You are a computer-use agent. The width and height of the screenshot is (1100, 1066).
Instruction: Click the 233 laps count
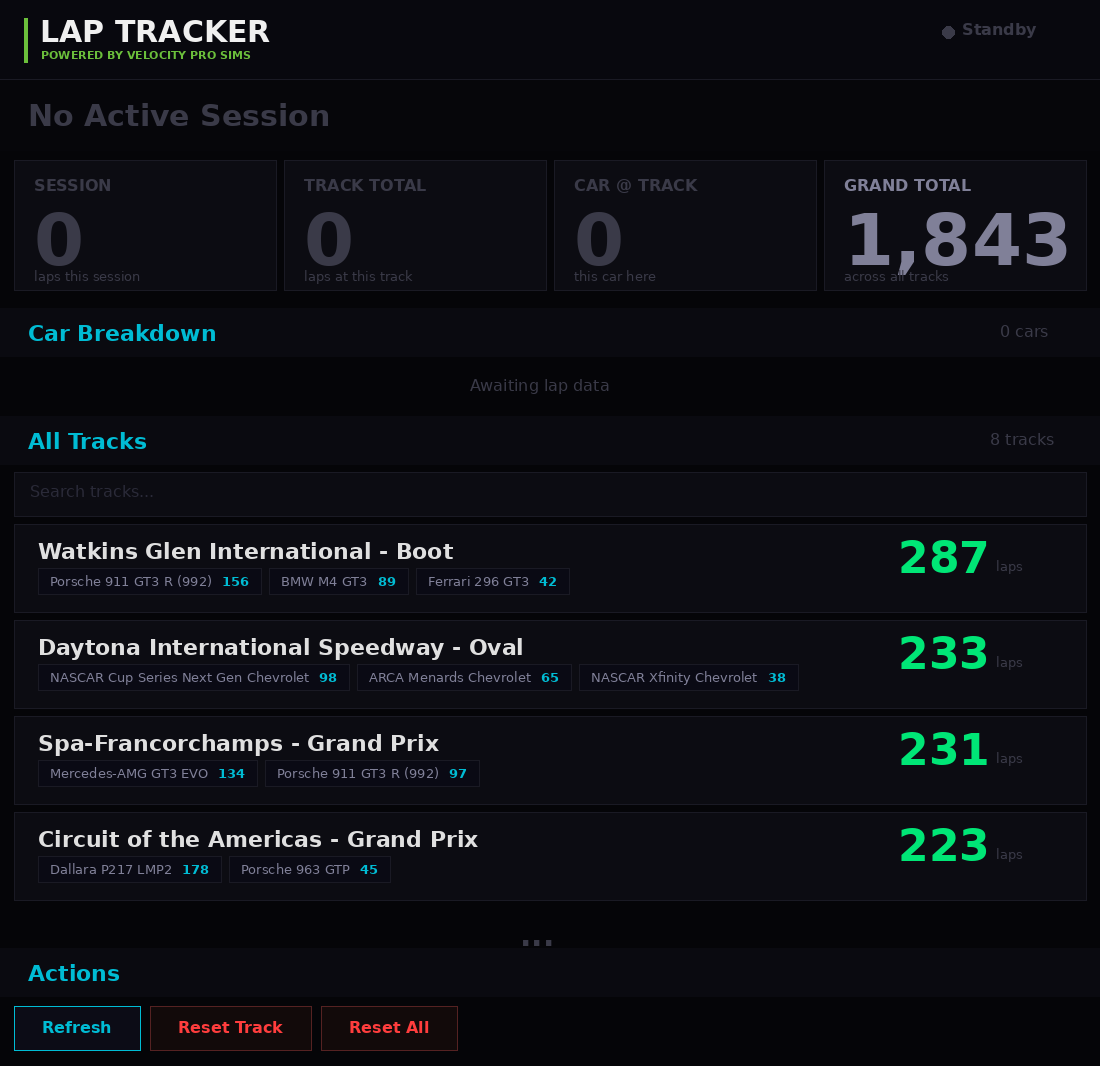pos(944,654)
